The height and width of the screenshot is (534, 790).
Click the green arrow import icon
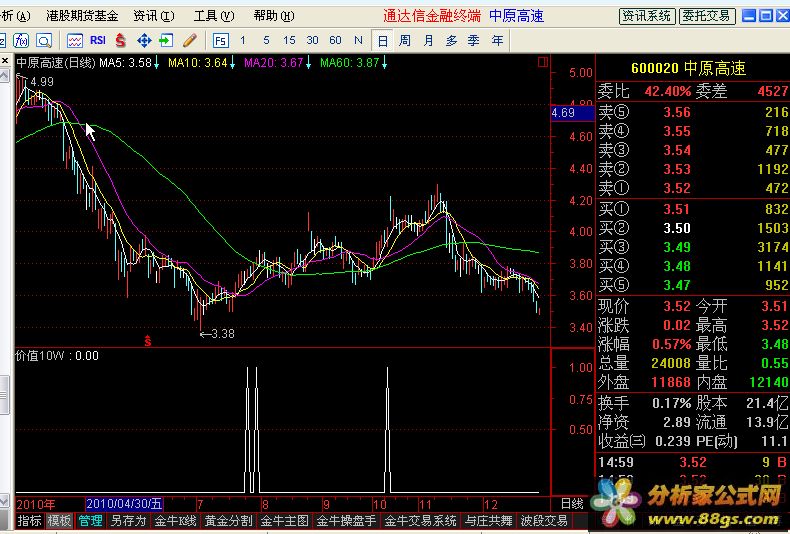click(166, 40)
